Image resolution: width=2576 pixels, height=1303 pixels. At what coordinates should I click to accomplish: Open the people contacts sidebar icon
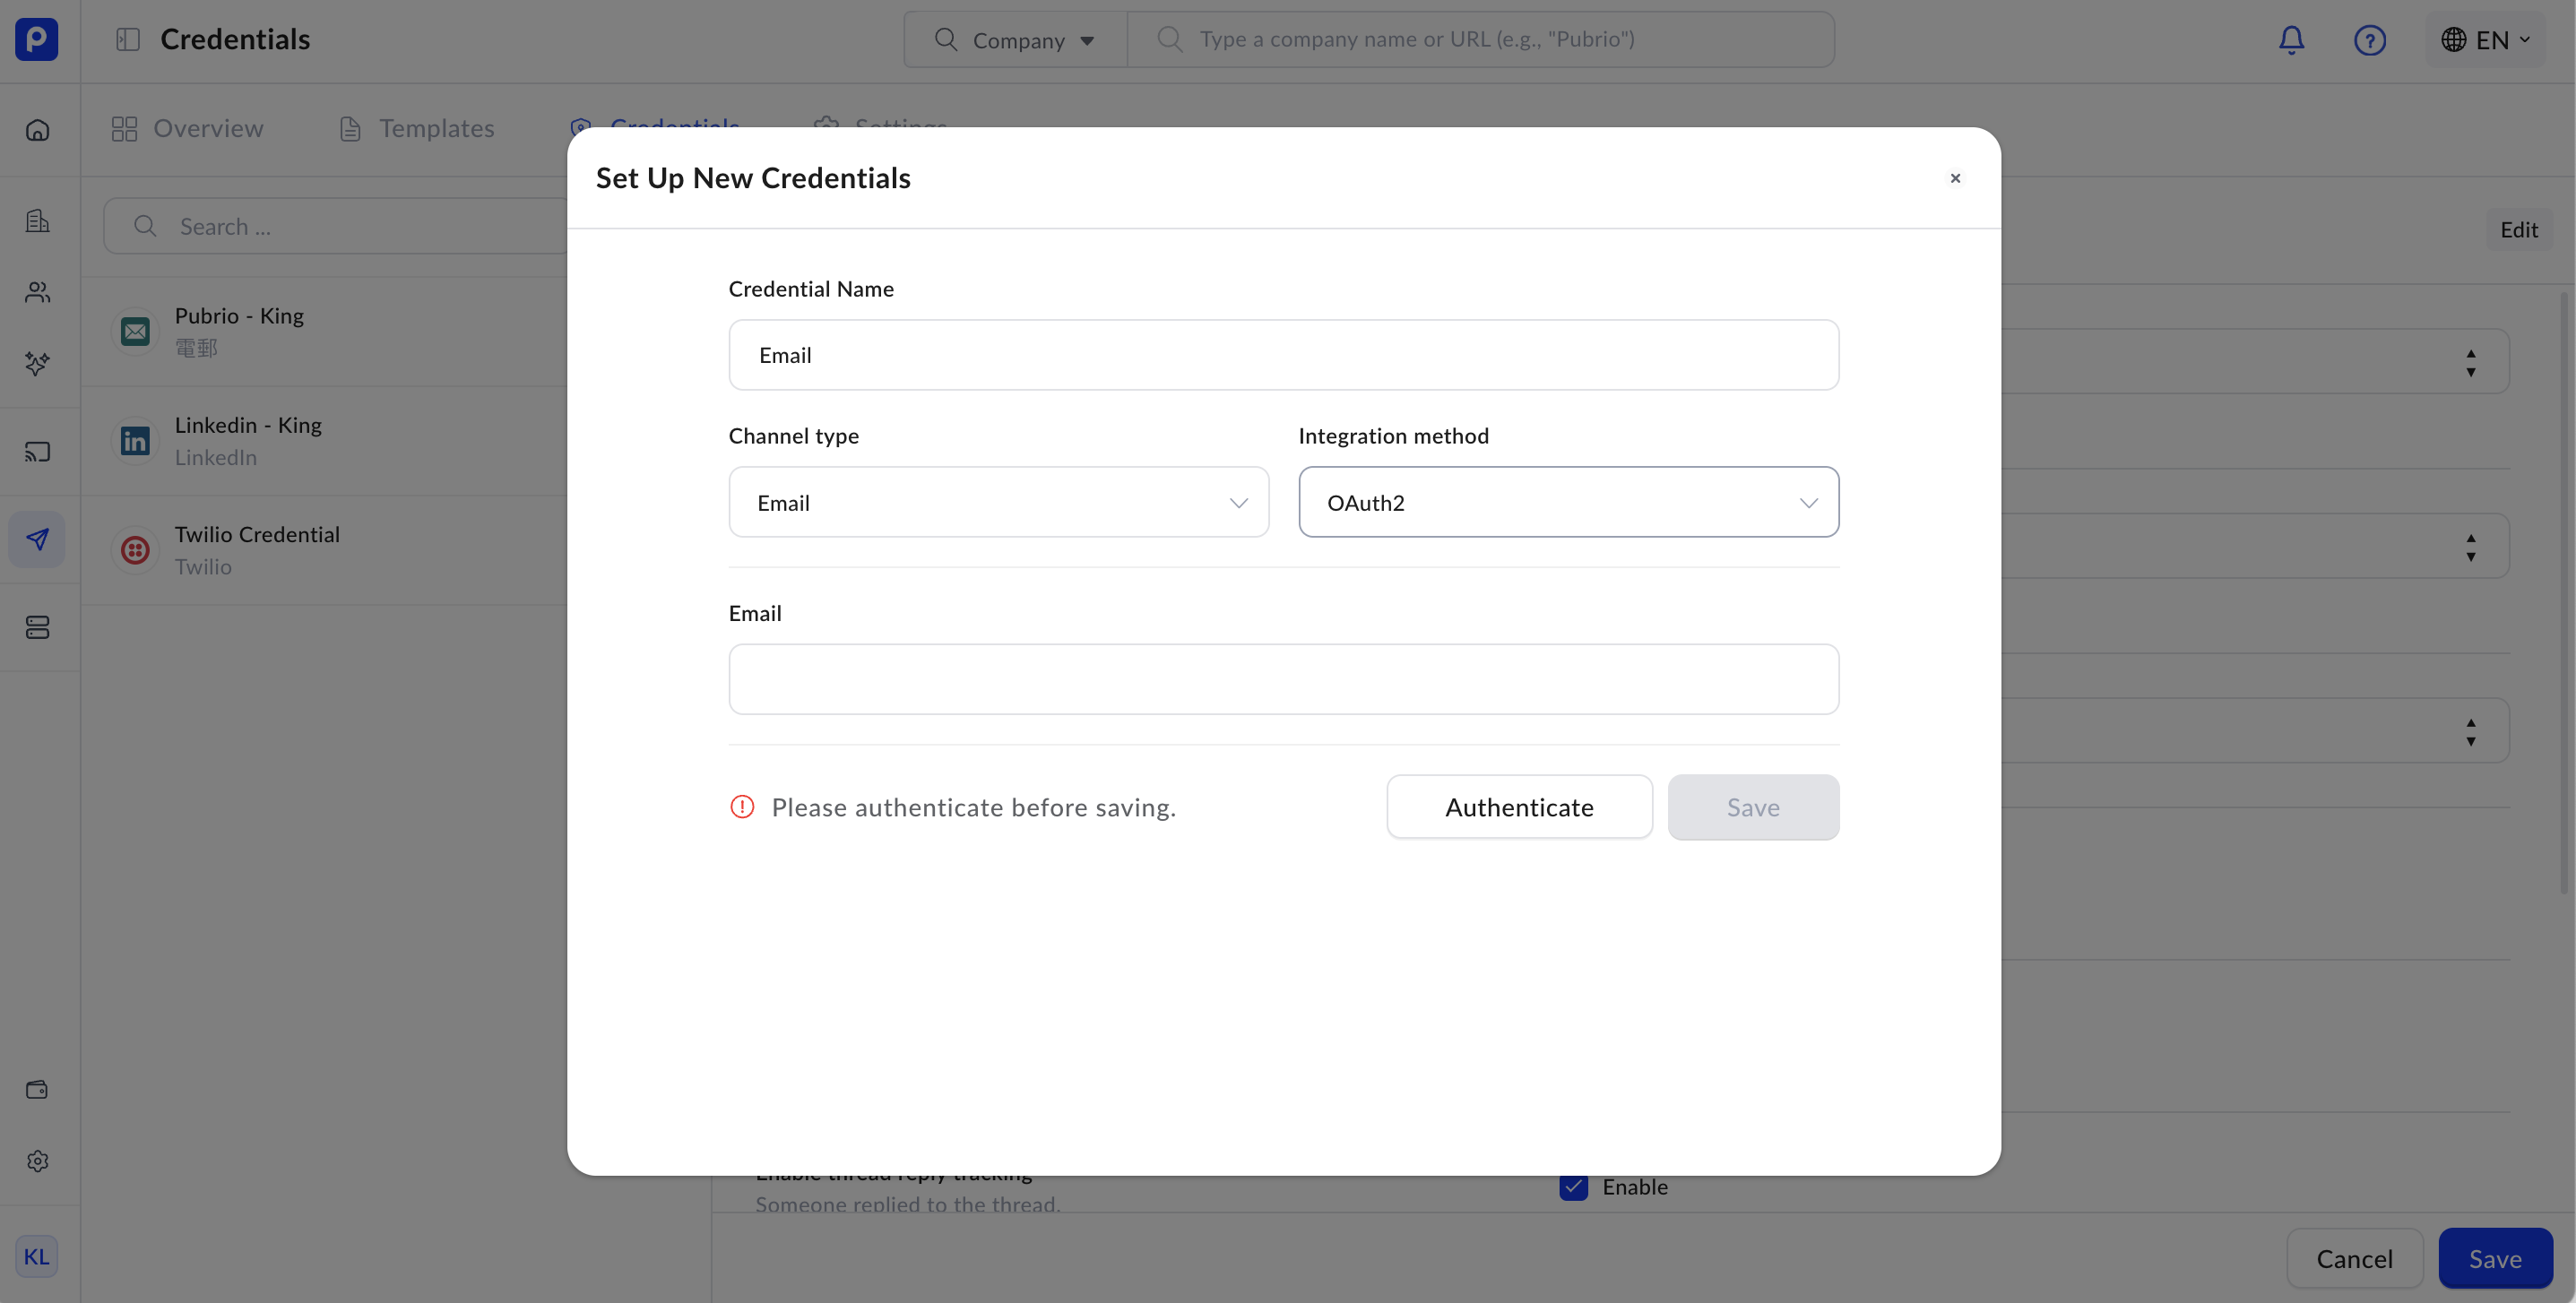38,292
